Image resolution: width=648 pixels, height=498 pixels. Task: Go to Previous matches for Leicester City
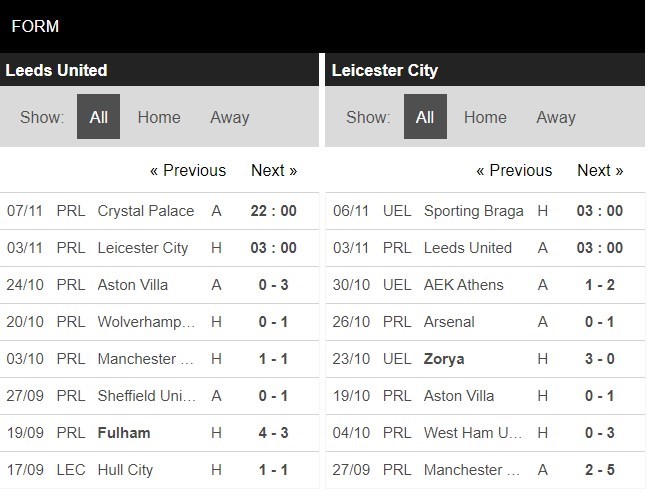(x=514, y=170)
